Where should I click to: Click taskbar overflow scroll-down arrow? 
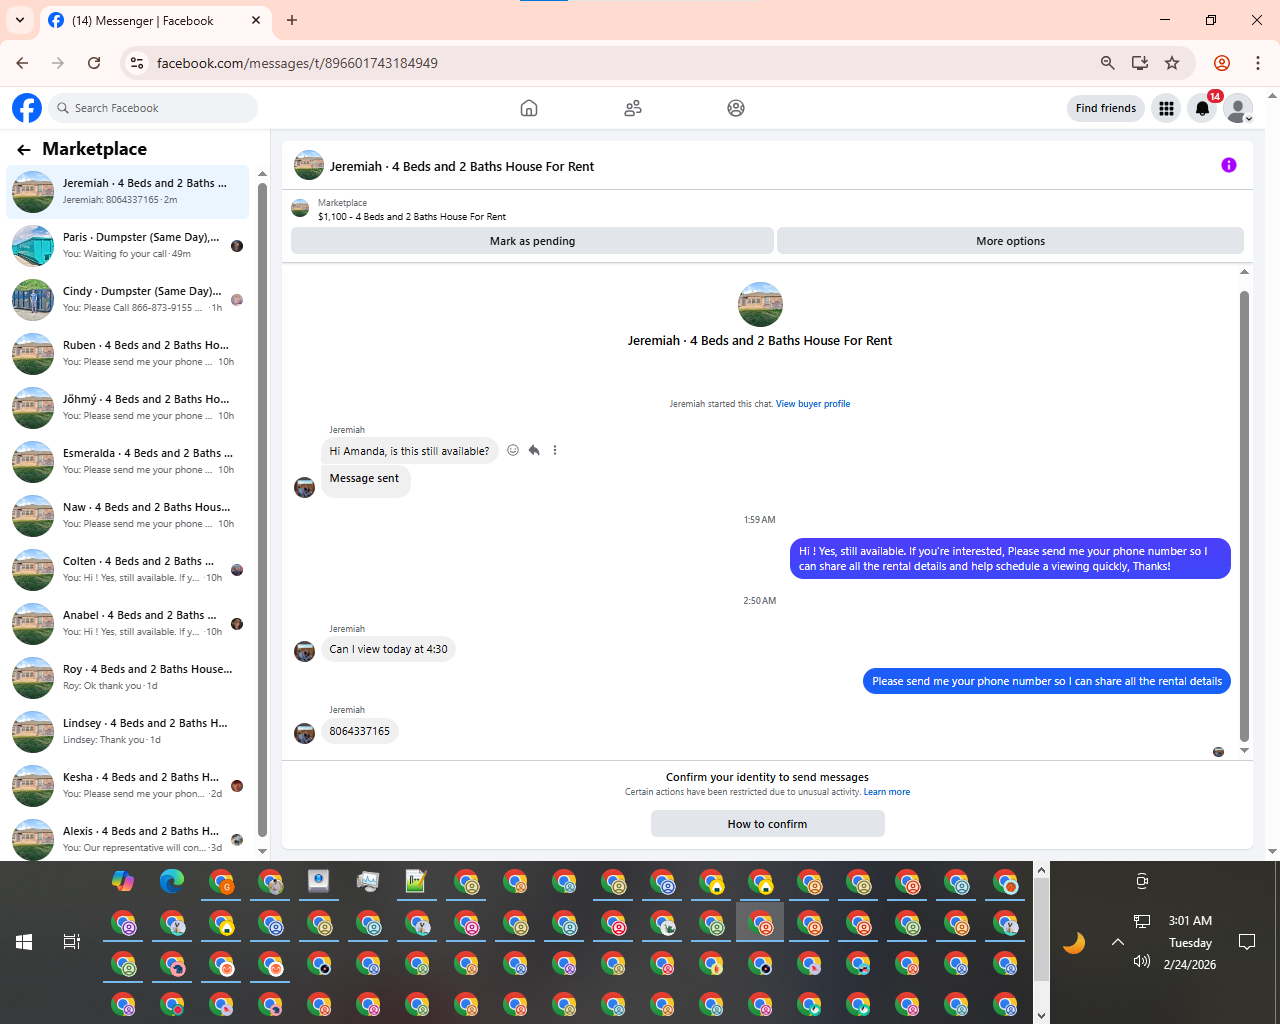1041,1015
